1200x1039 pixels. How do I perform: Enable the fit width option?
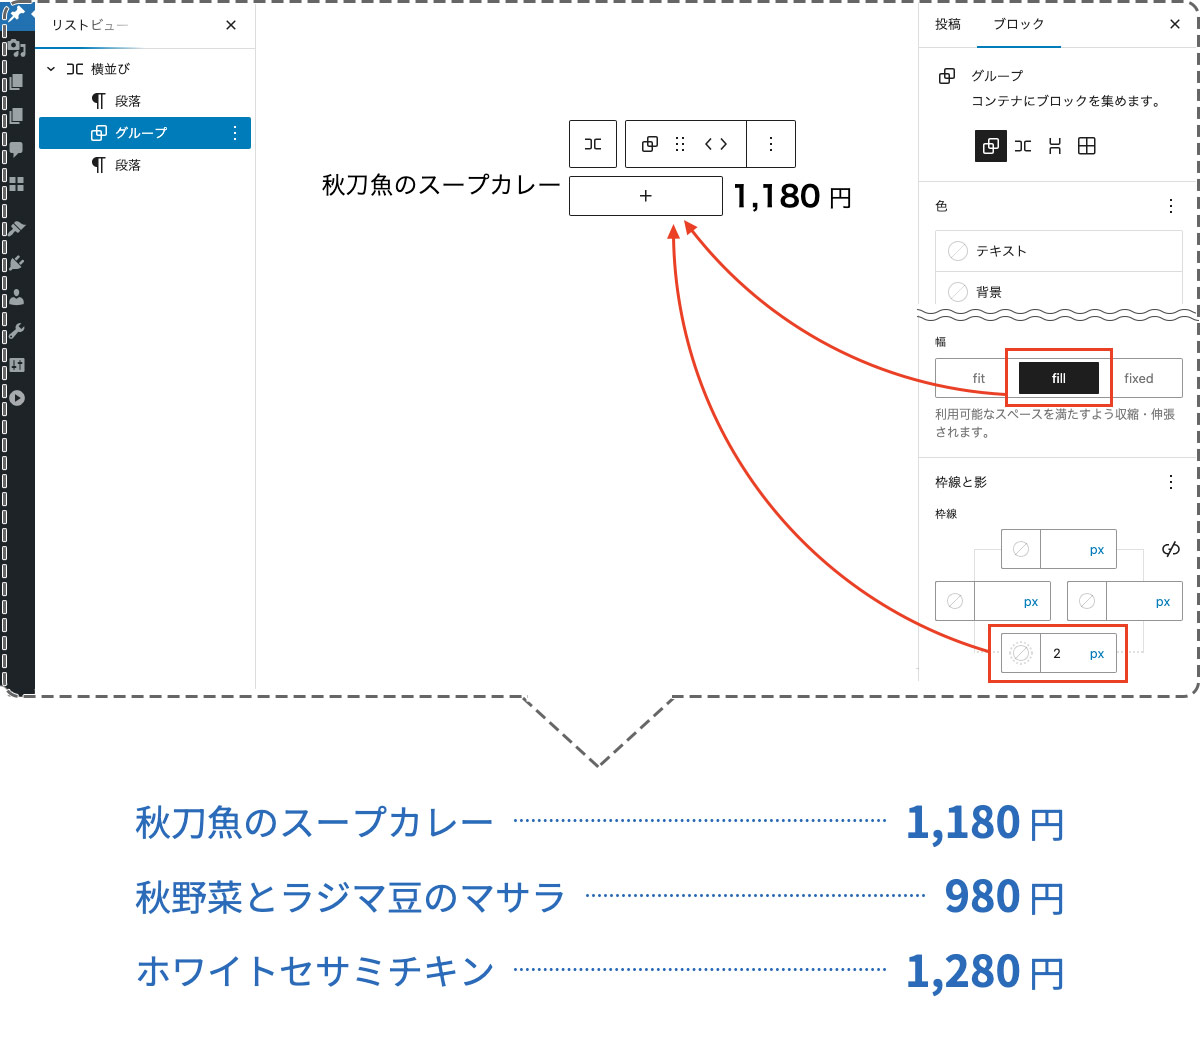(977, 378)
